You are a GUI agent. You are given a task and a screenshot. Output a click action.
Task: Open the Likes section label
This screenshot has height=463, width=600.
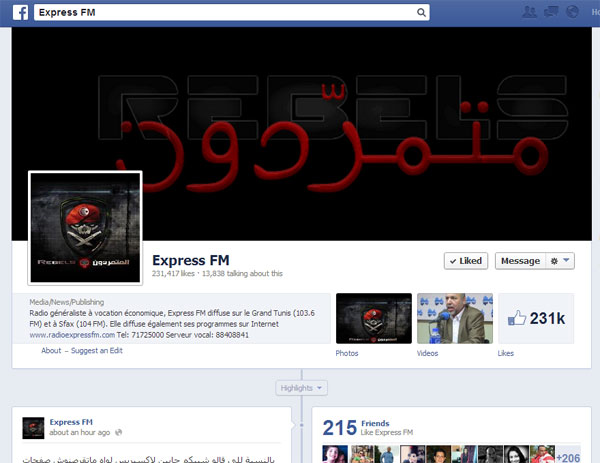505,353
